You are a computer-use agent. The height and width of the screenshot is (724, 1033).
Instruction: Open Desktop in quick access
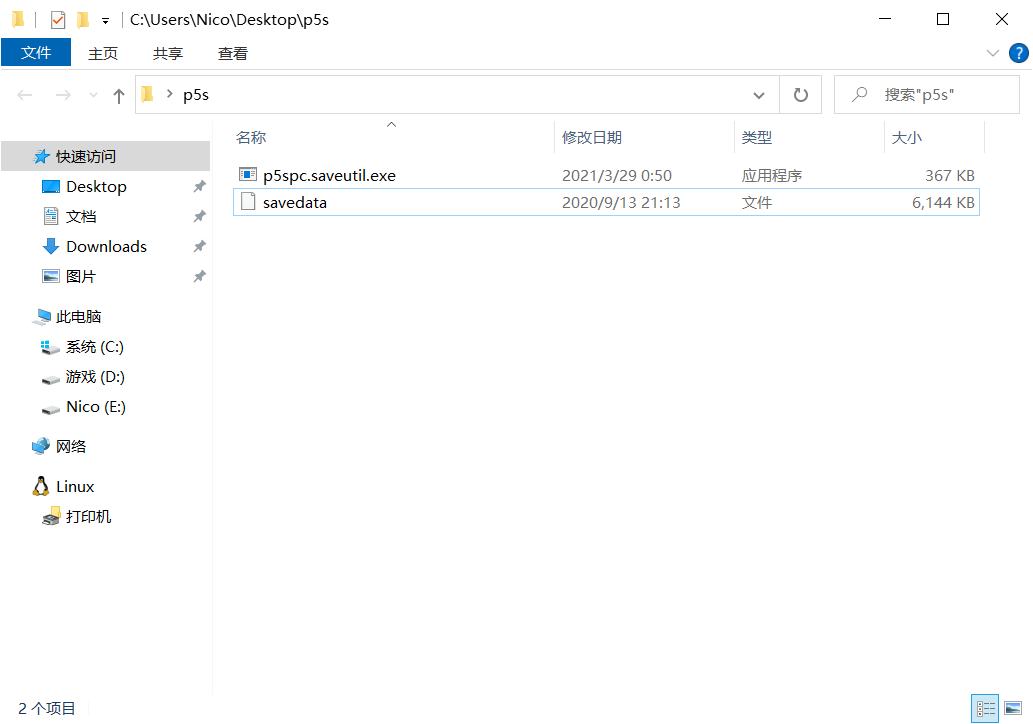[x=96, y=186]
